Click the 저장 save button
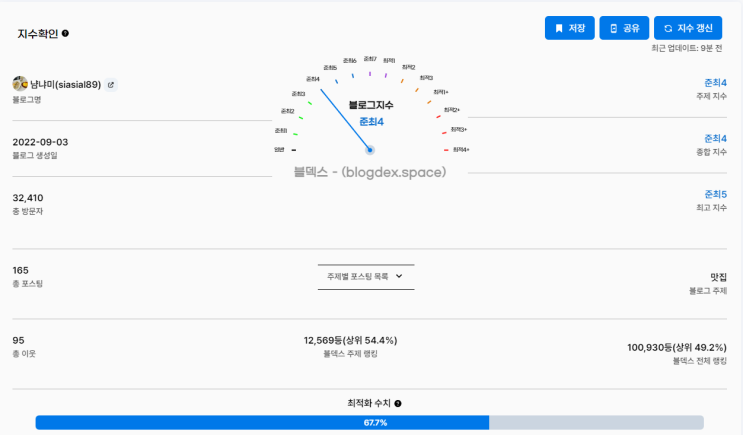743x435 pixels. point(570,28)
